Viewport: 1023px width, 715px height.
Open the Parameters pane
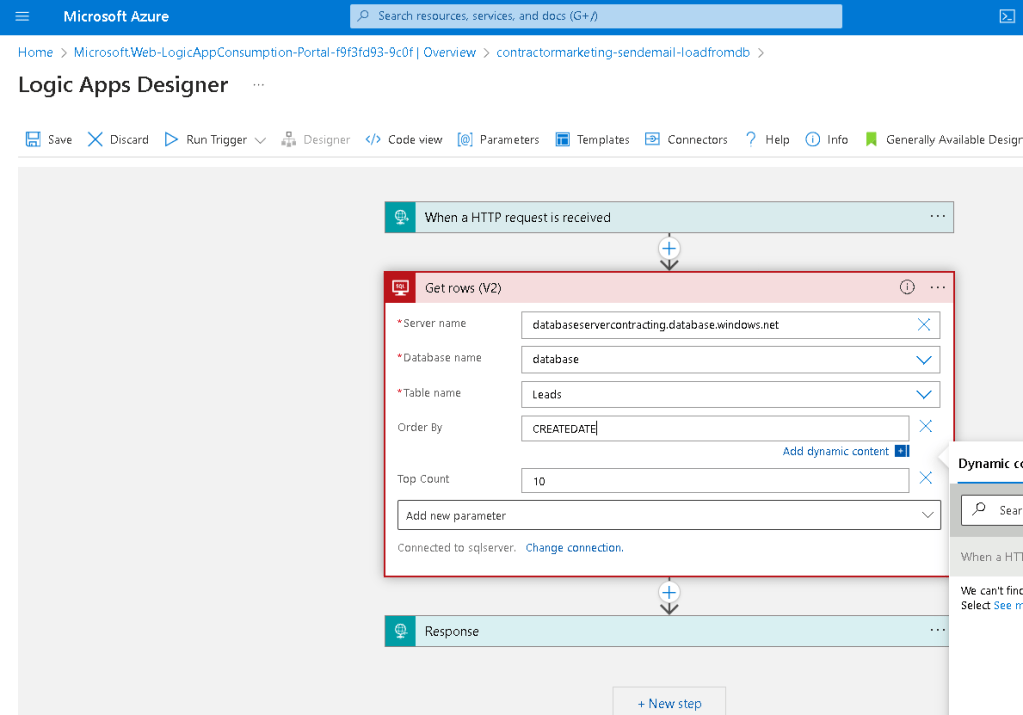click(x=498, y=140)
